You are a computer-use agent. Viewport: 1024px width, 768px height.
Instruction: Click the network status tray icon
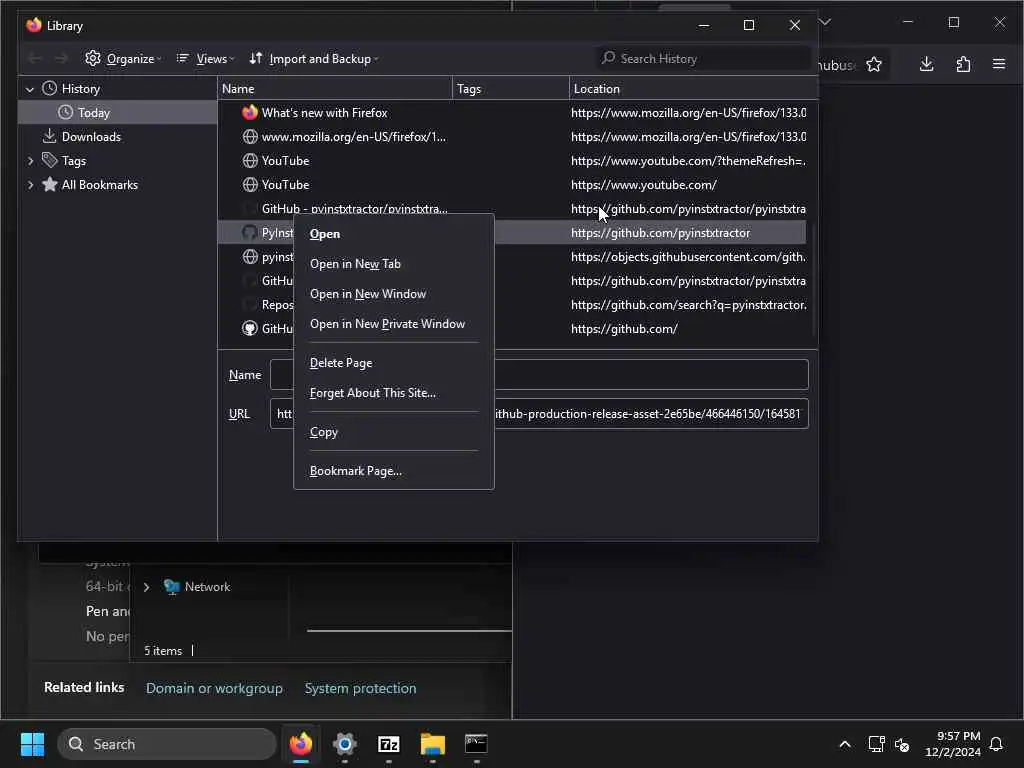(876, 744)
